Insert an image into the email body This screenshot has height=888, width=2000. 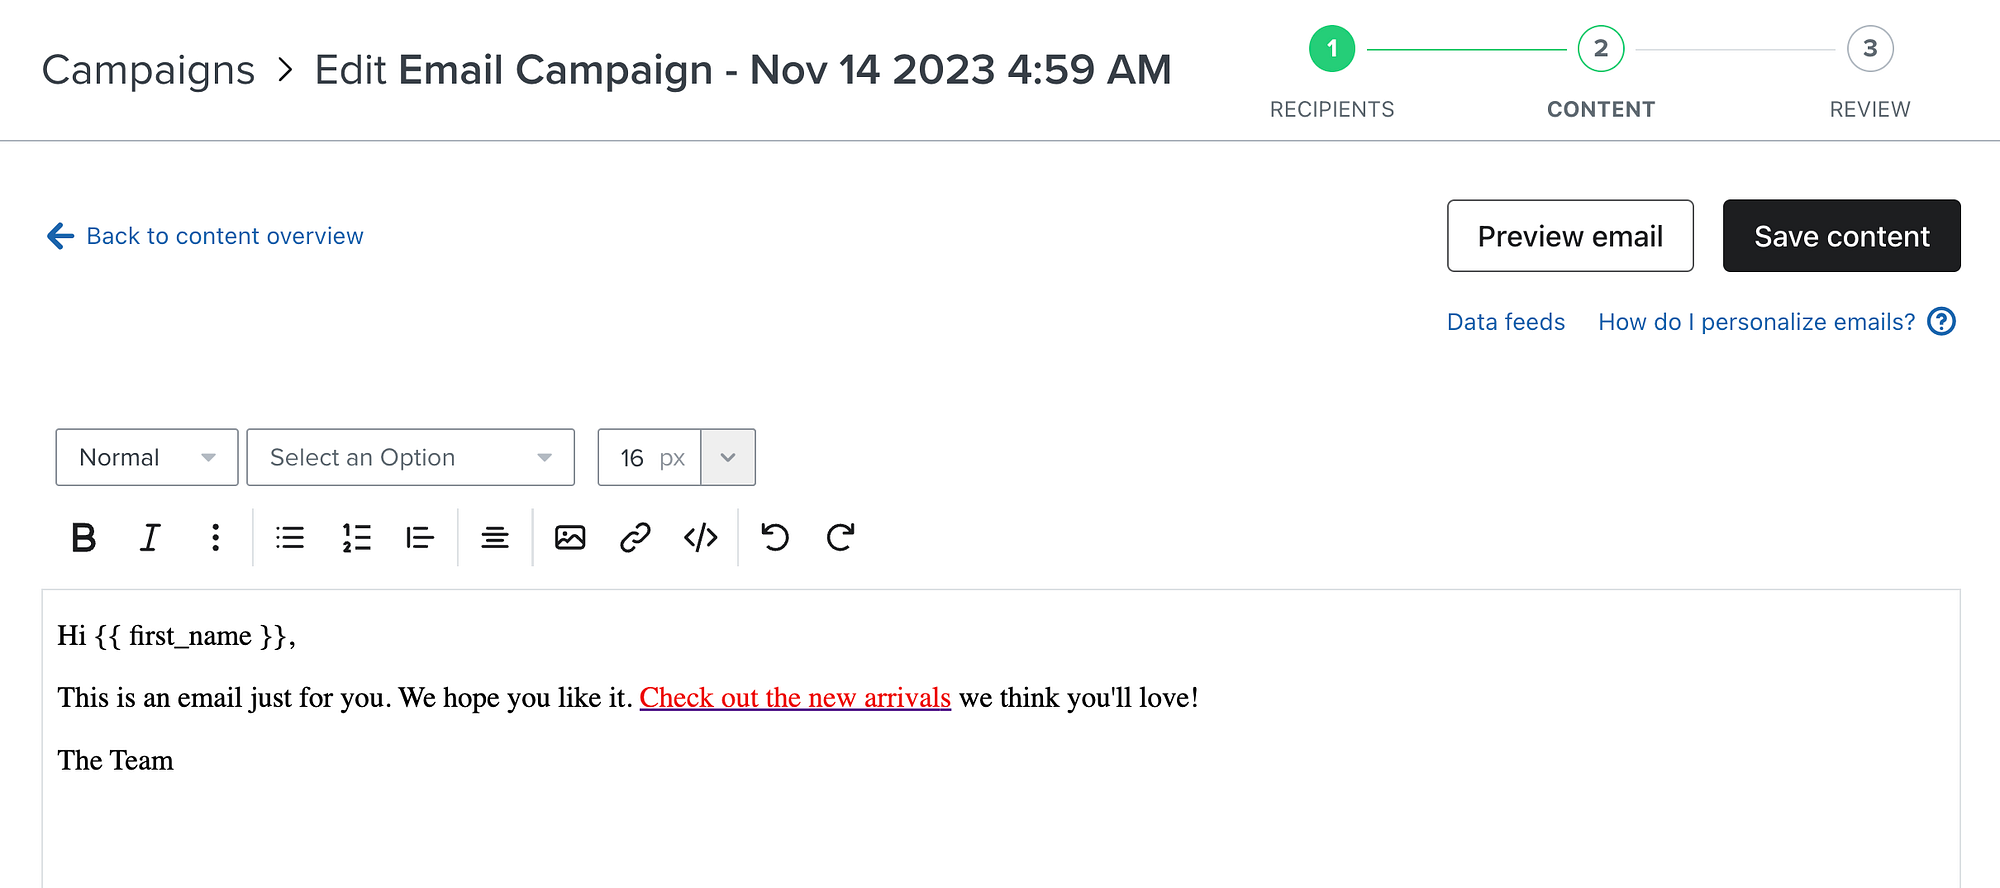568,538
